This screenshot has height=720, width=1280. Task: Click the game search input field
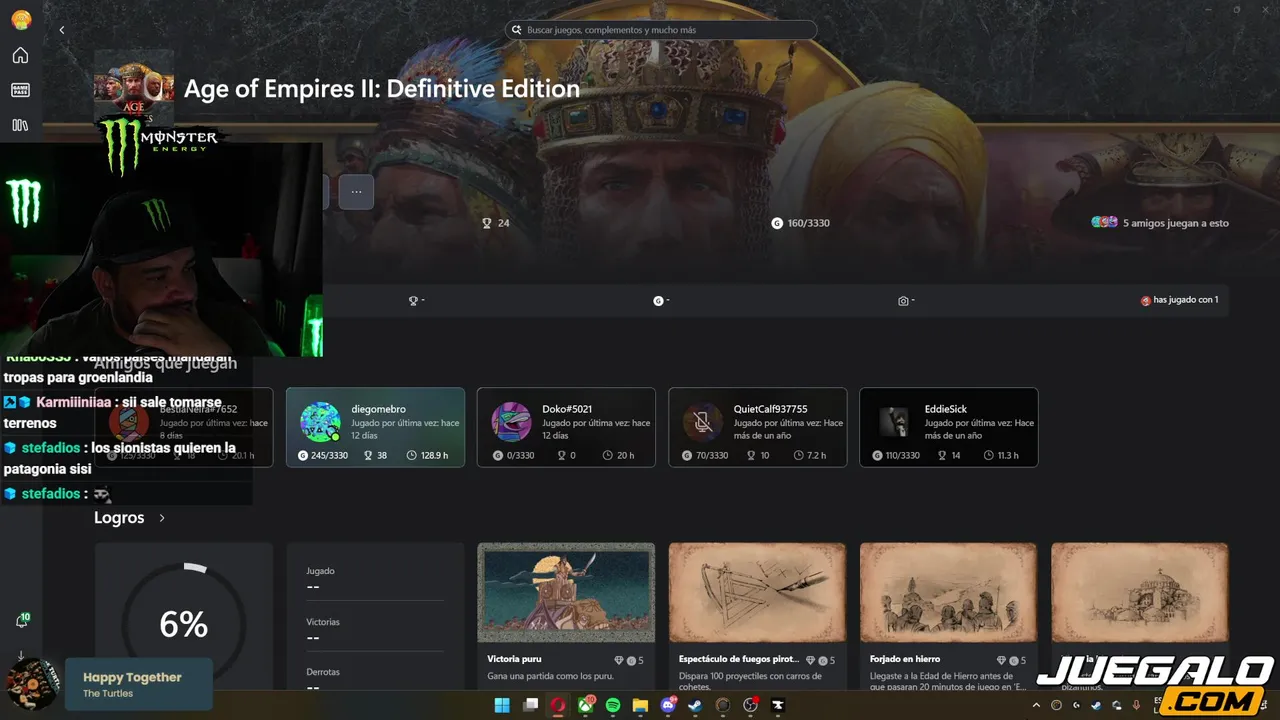pyautogui.click(x=661, y=30)
